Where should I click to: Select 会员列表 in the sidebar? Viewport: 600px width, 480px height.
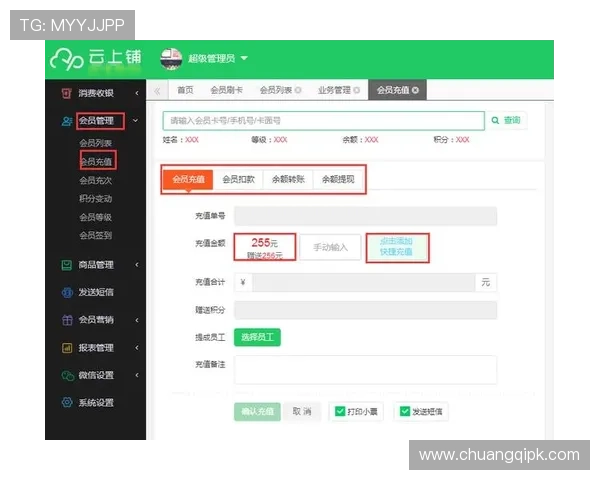pos(96,143)
